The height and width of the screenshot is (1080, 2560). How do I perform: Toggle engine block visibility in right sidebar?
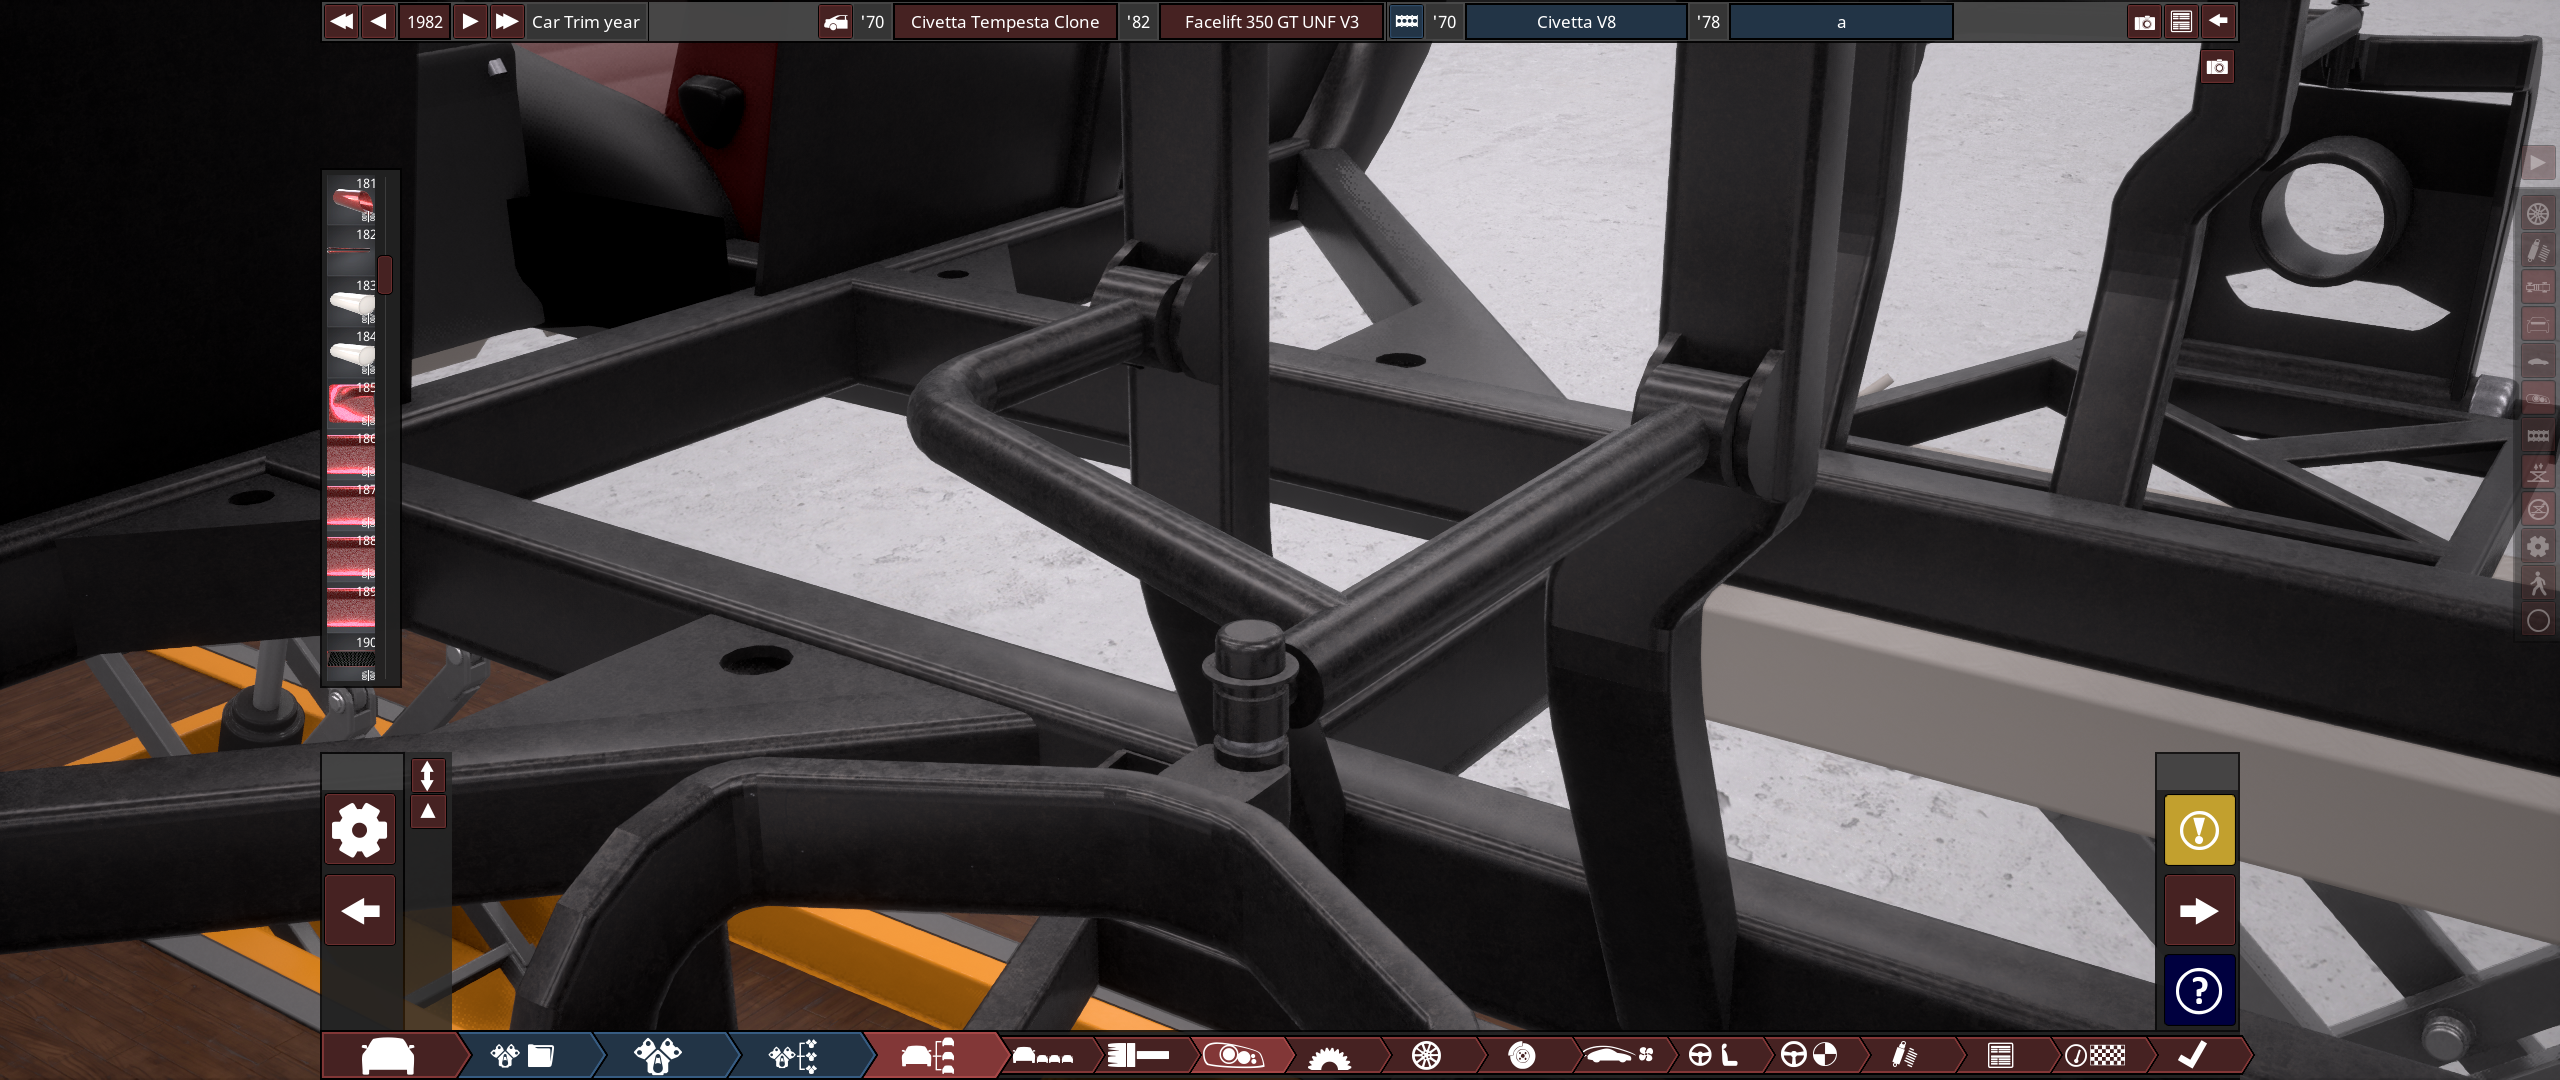click(x=2538, y=435)
